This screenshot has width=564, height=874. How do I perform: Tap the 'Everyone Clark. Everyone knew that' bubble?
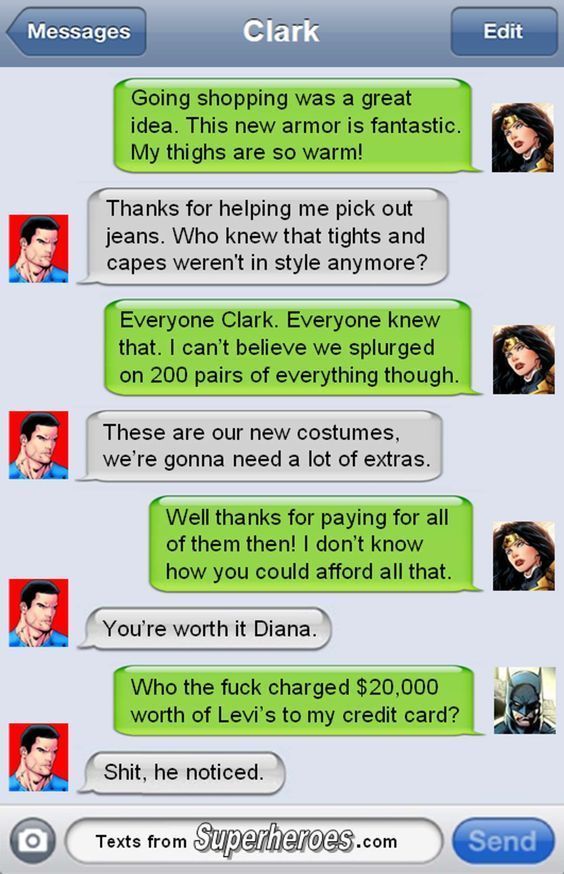[292, 347]
